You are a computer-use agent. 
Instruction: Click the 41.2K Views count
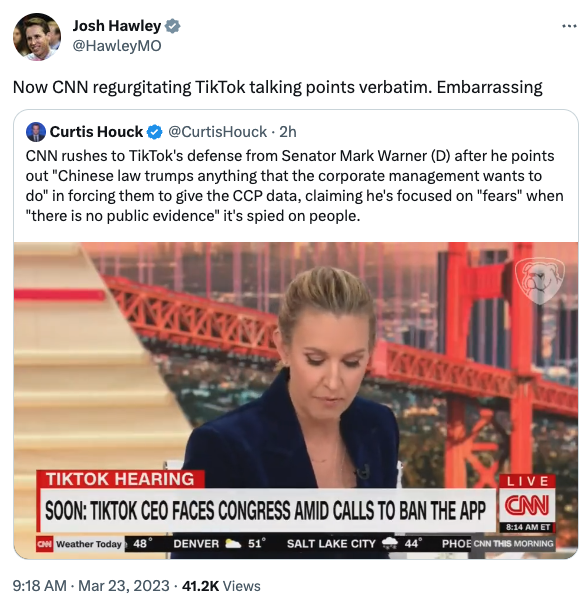click(221, 586)
